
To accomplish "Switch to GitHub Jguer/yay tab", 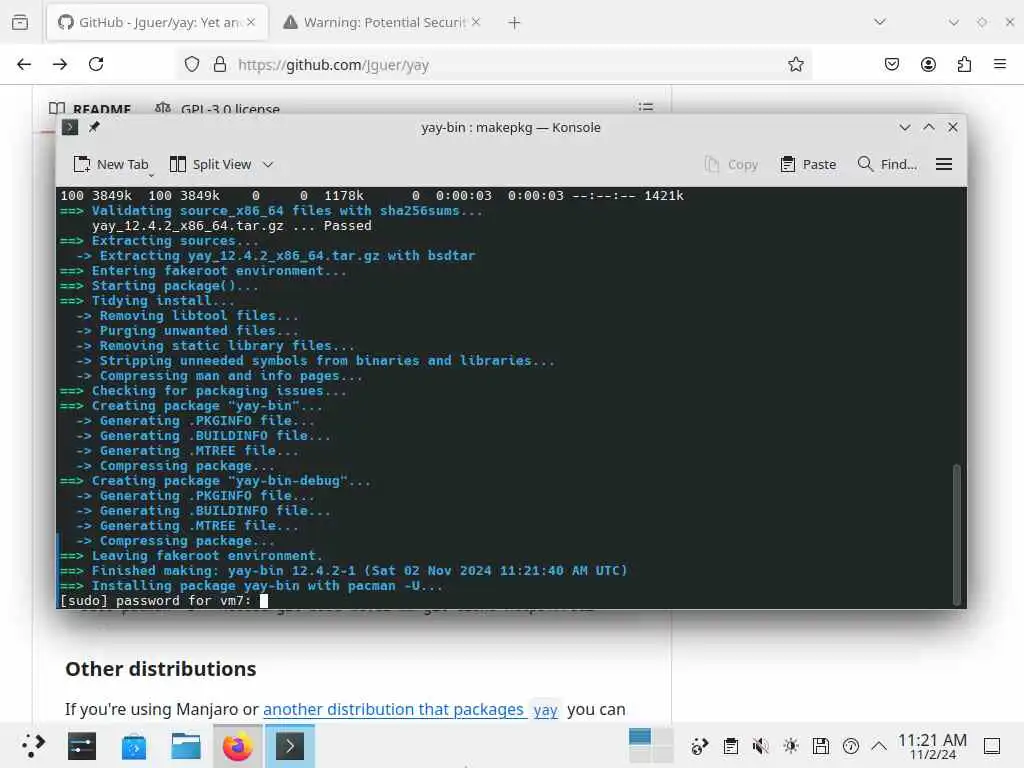I will tap(157, 22).
